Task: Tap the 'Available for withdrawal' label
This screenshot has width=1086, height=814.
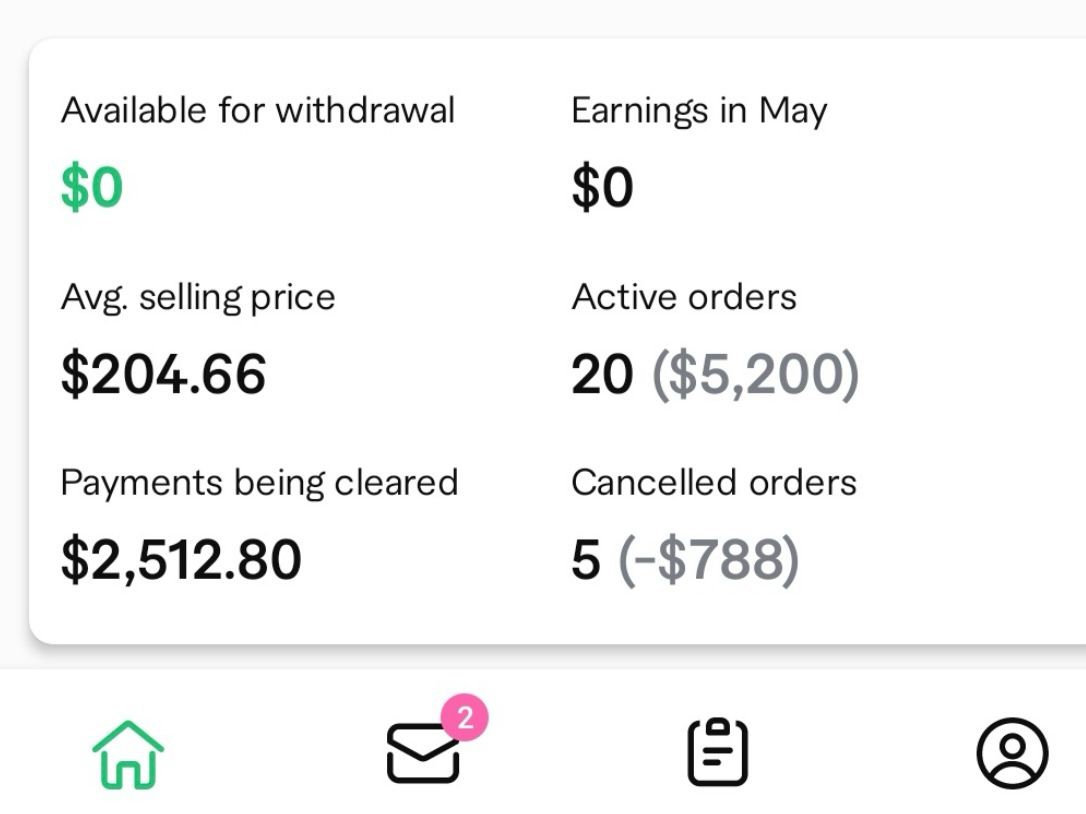Action: (x=258, y=110)
